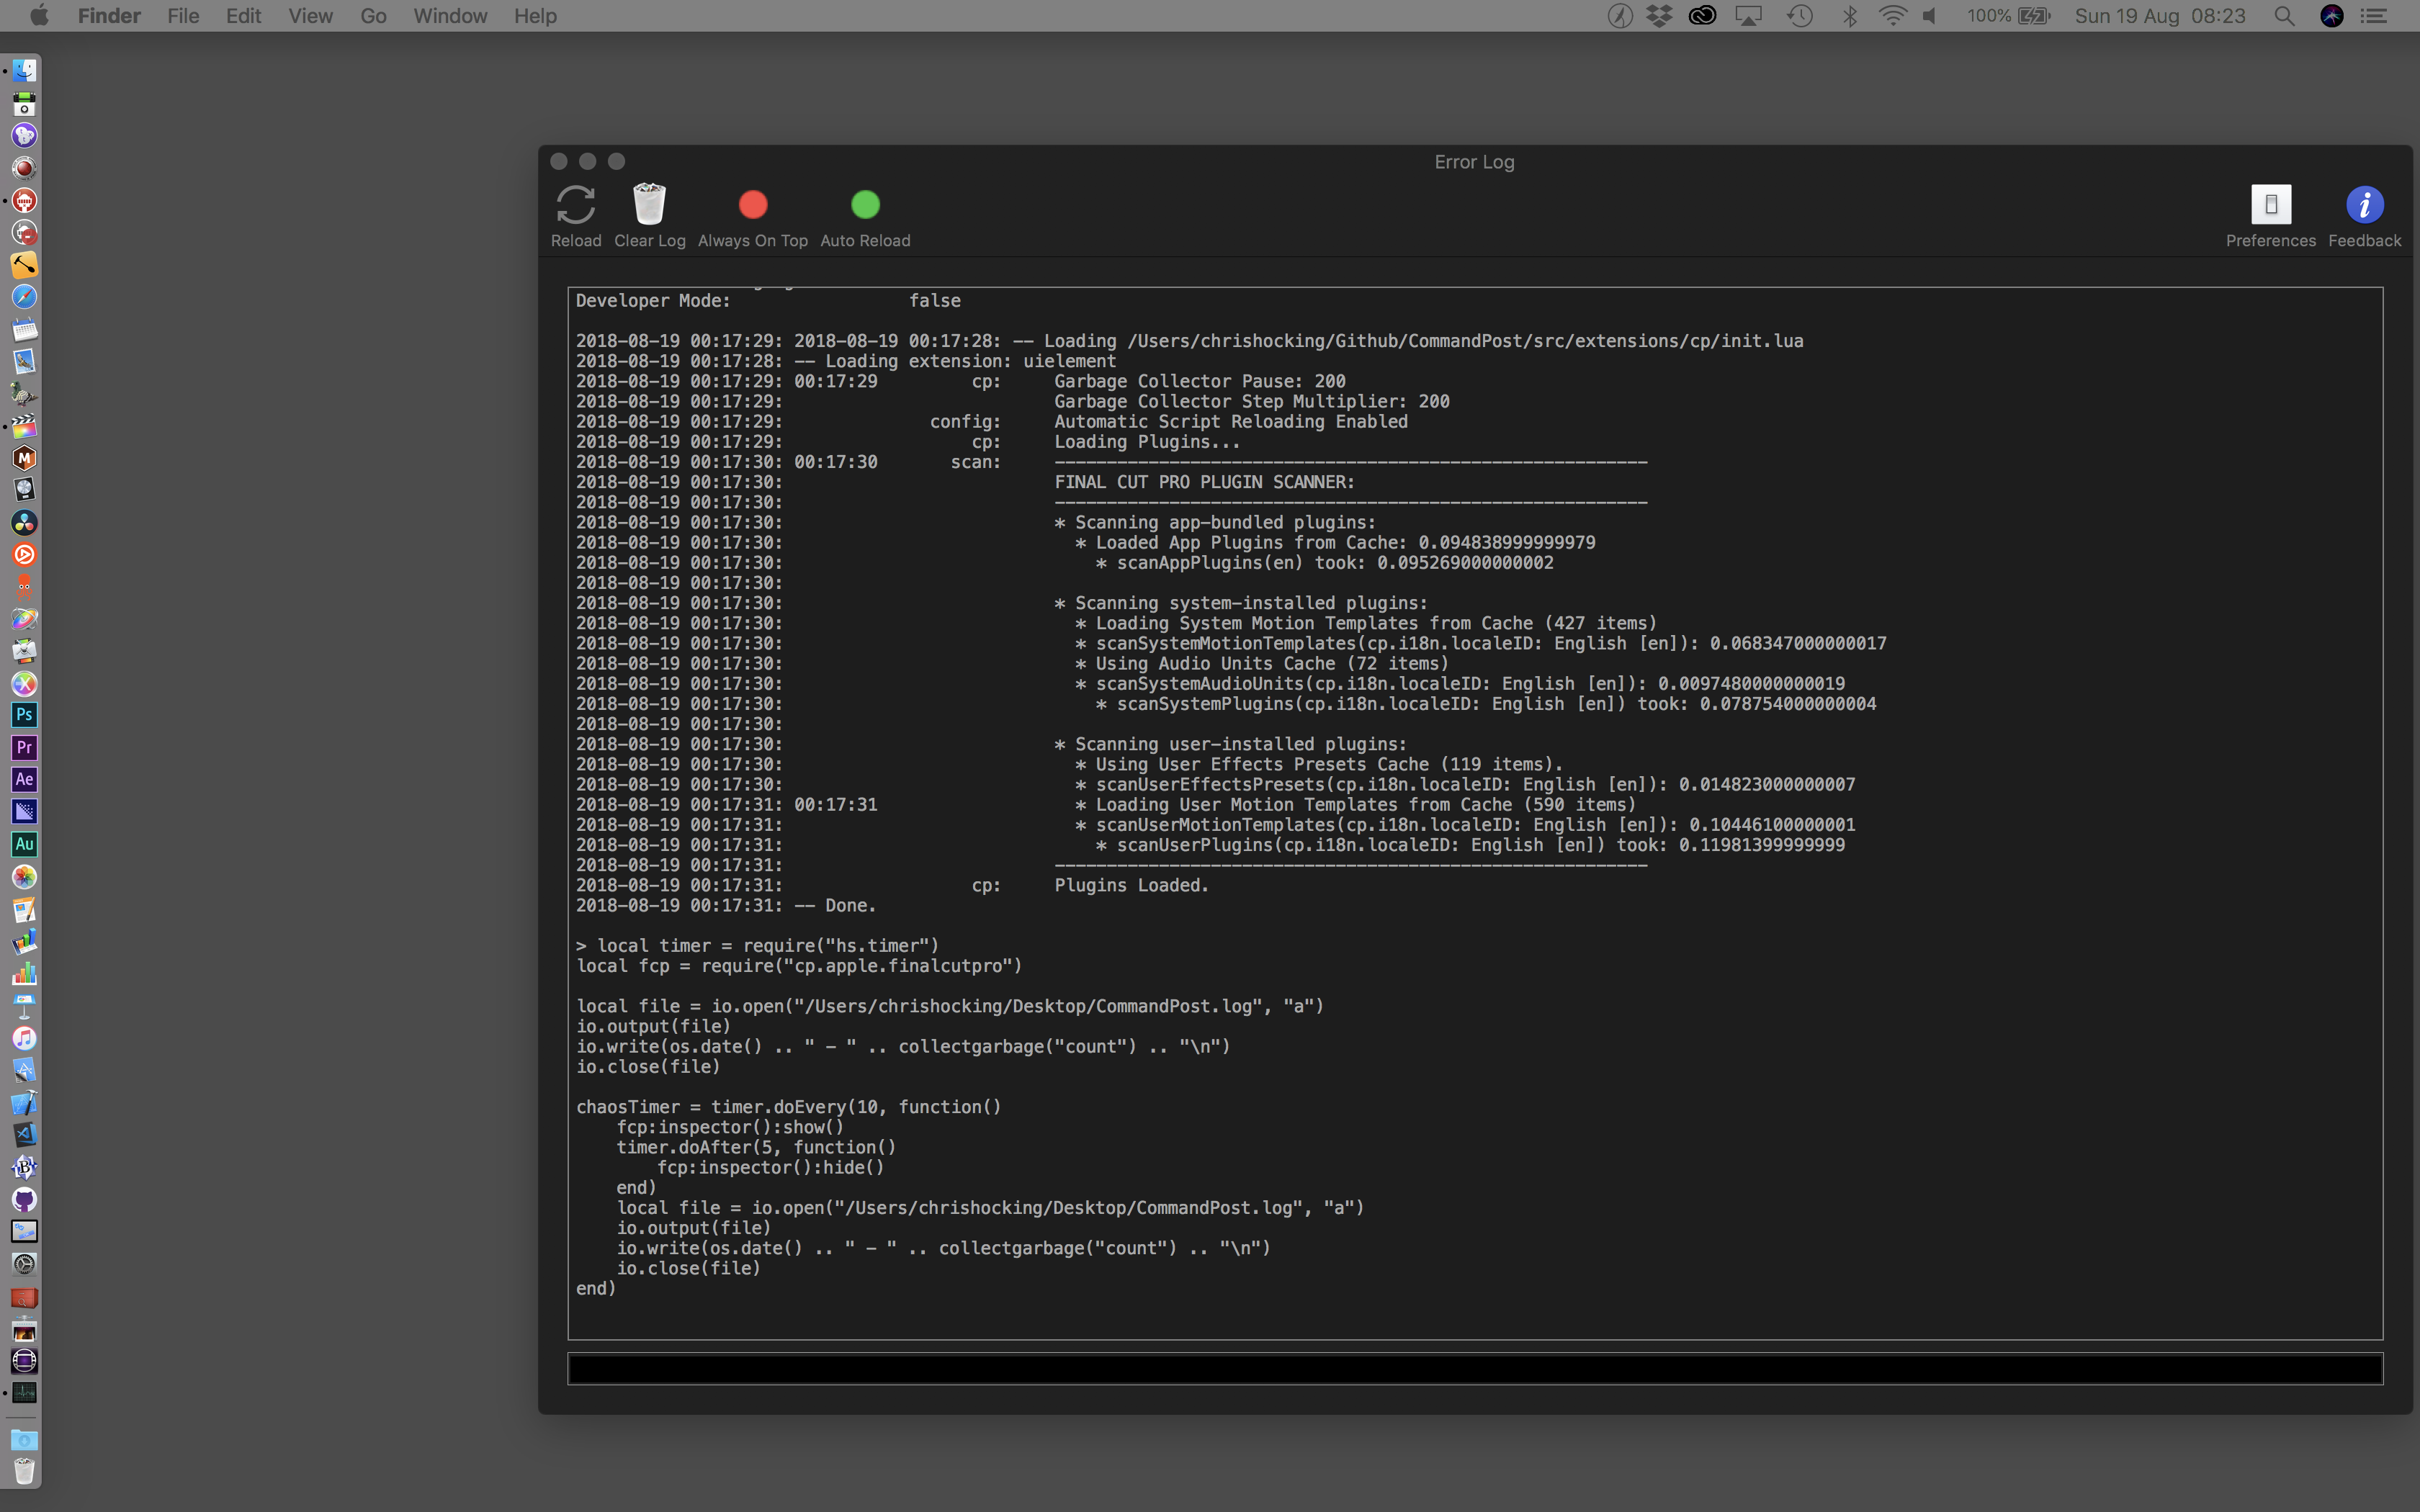Open Spotlight search in the menu bar
2420x1512 pixels.
(x=2284, y=15)
